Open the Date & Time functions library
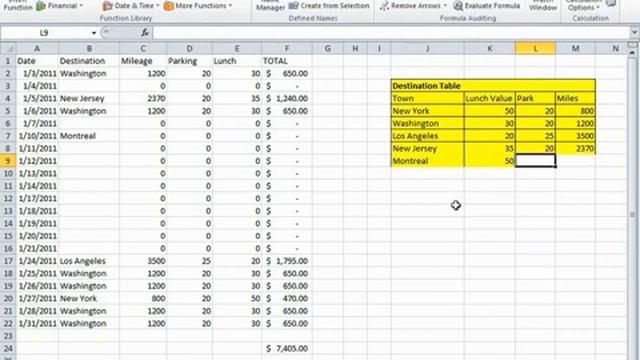Image resolution: width=640 pixels, height=360 pixels. click(x=131, y=6)
